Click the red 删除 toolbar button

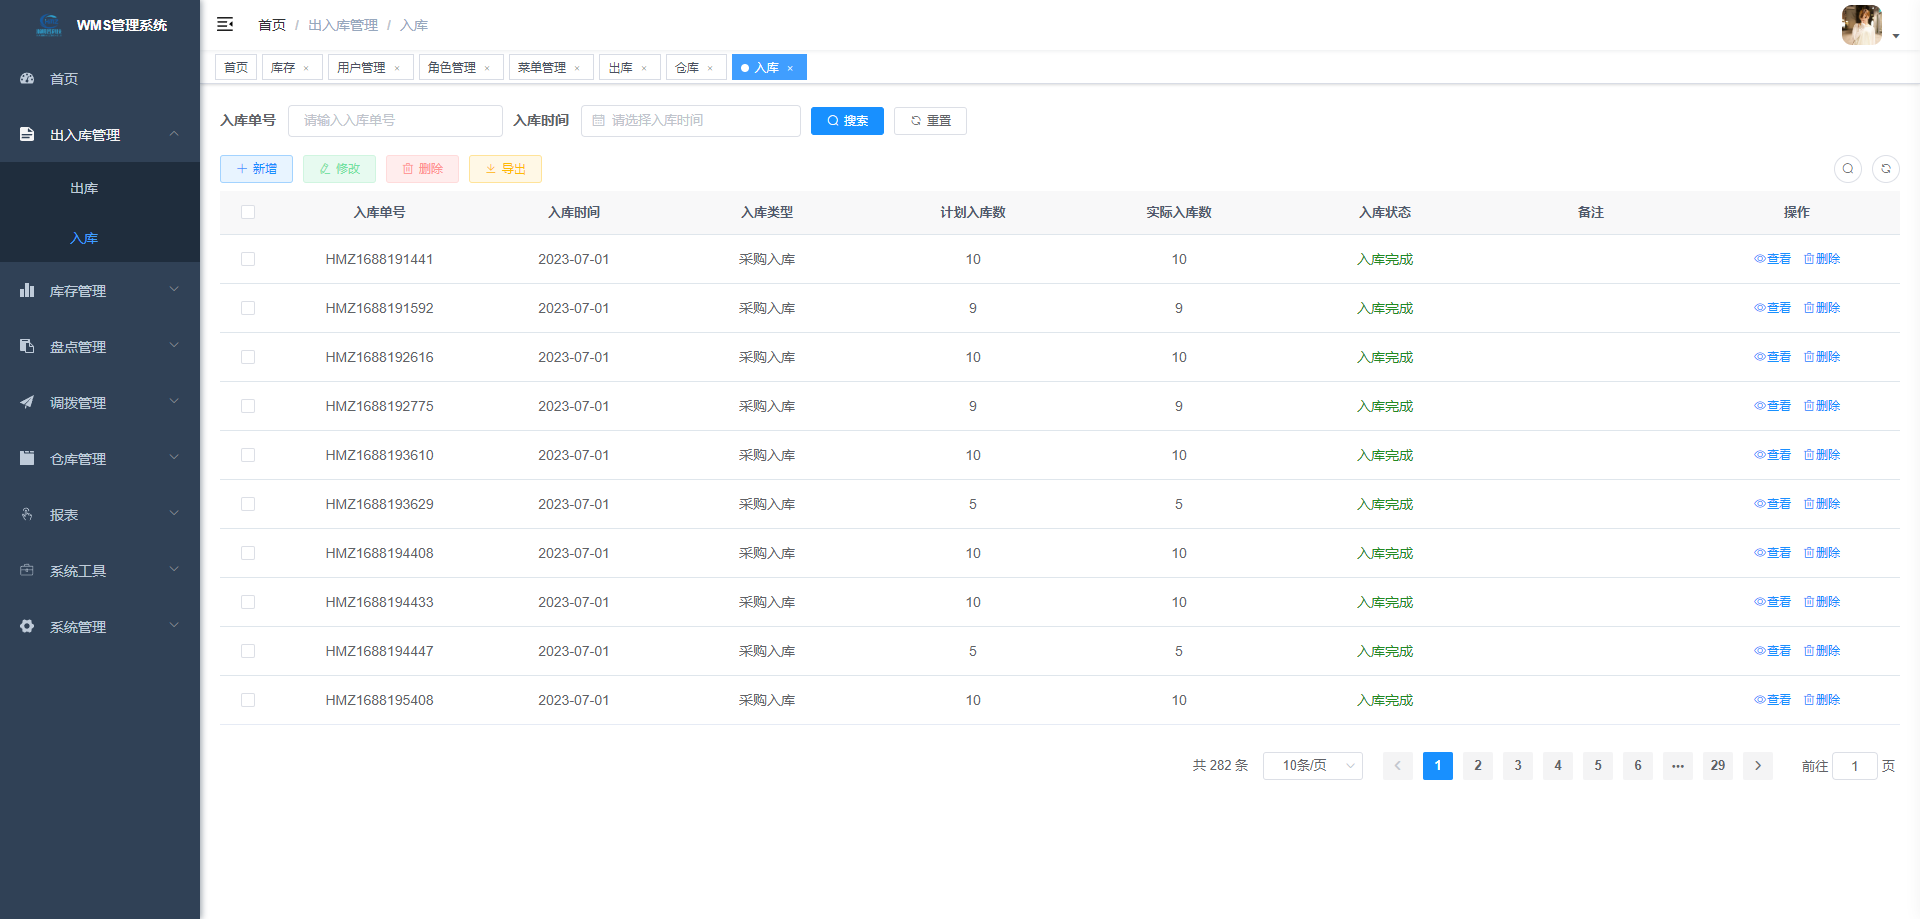(x=422, y=169)
